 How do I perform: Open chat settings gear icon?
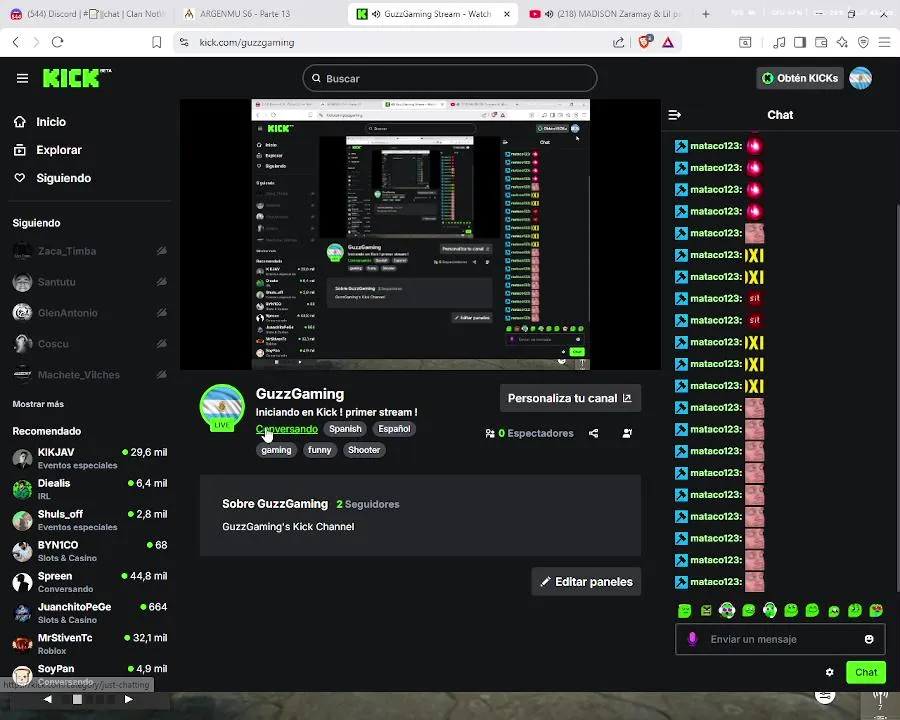[829, 672]
